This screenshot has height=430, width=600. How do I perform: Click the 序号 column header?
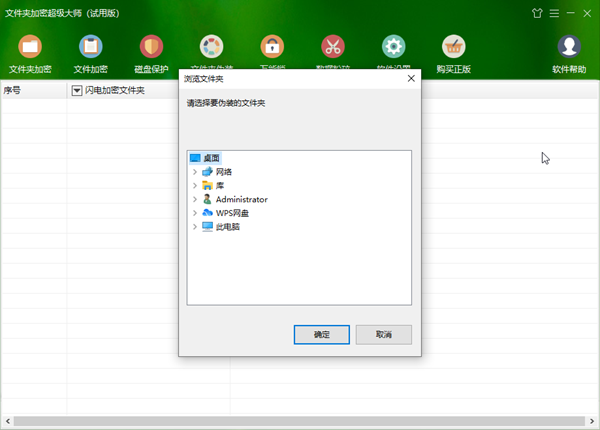34,91
